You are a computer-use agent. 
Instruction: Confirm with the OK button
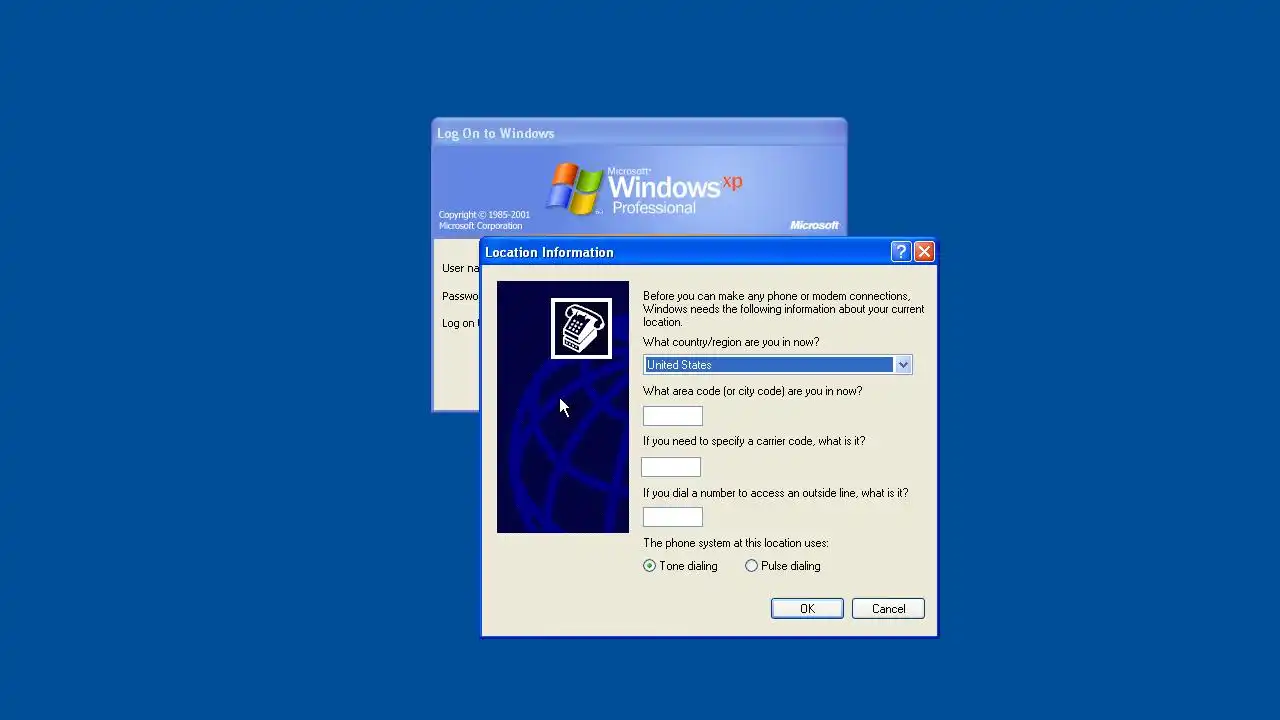click(807, 609)
